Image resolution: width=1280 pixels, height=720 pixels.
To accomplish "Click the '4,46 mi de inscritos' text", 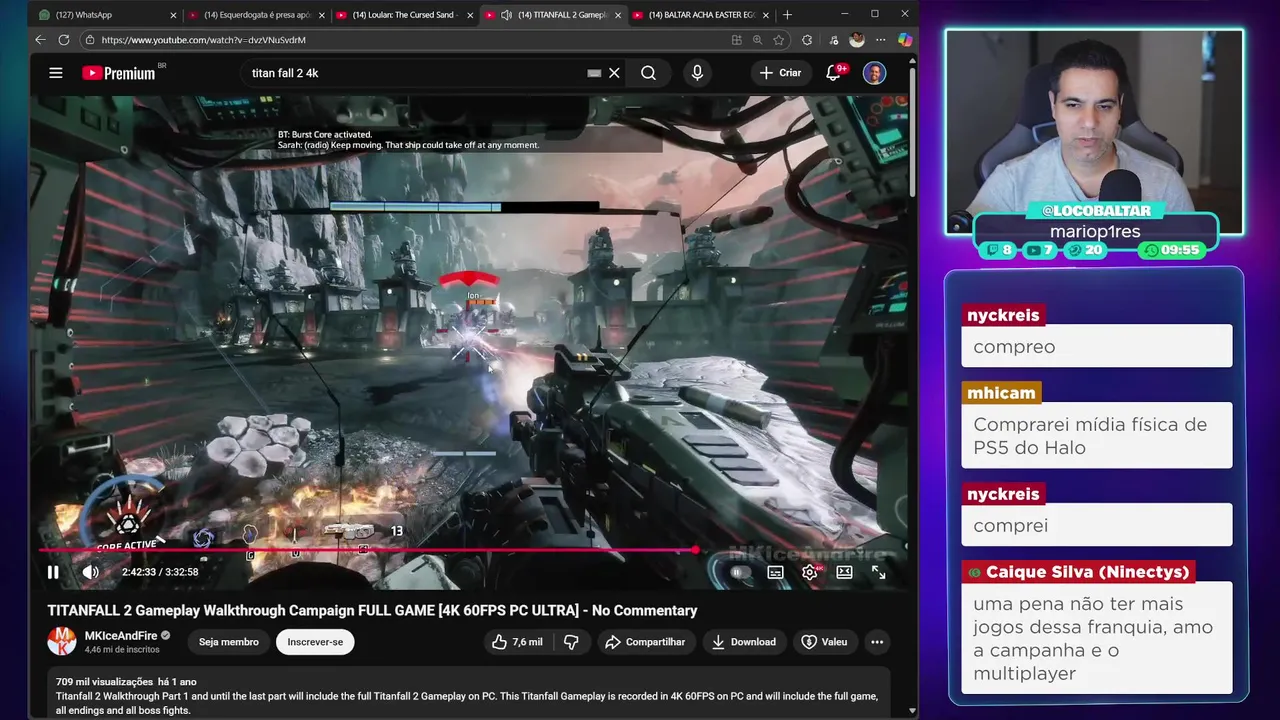I will (122, 649).
